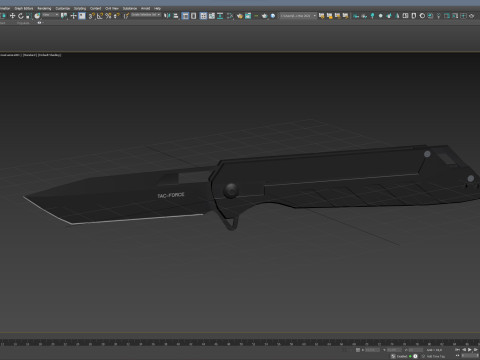Screen dimensions: 480x360
Task: Open the Standard viewport label menu
Action: (30, 55)
